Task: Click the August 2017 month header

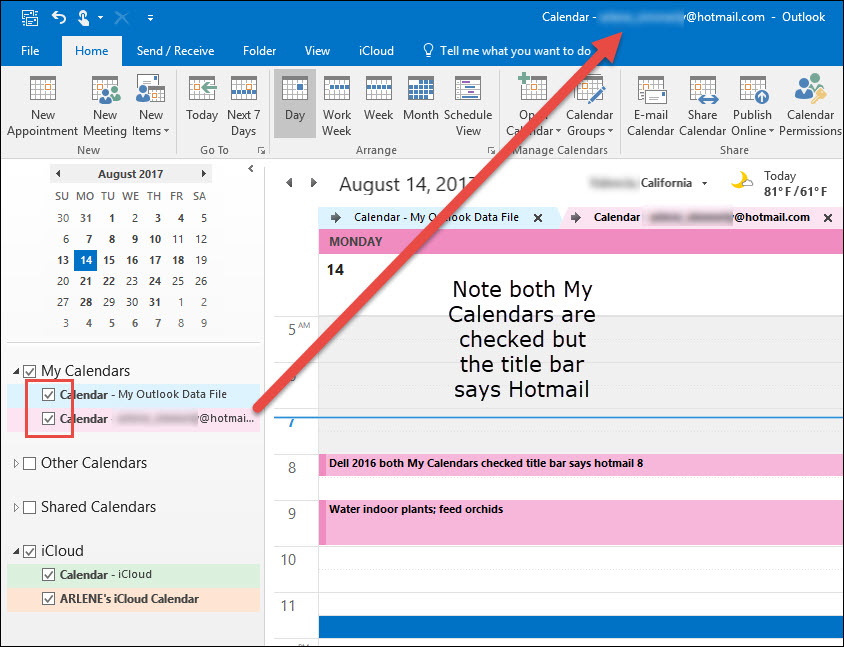Action: click(130, 174)
